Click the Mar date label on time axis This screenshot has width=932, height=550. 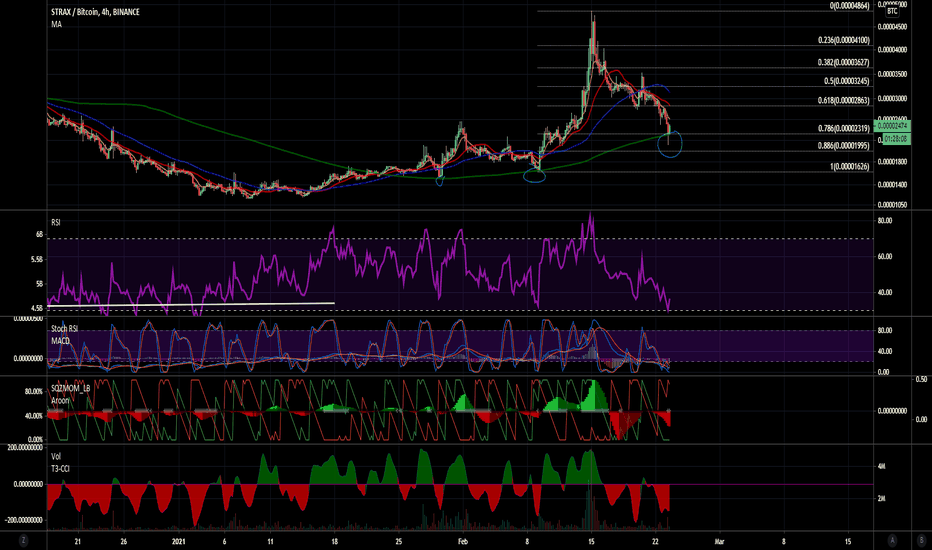pos(719,542)
